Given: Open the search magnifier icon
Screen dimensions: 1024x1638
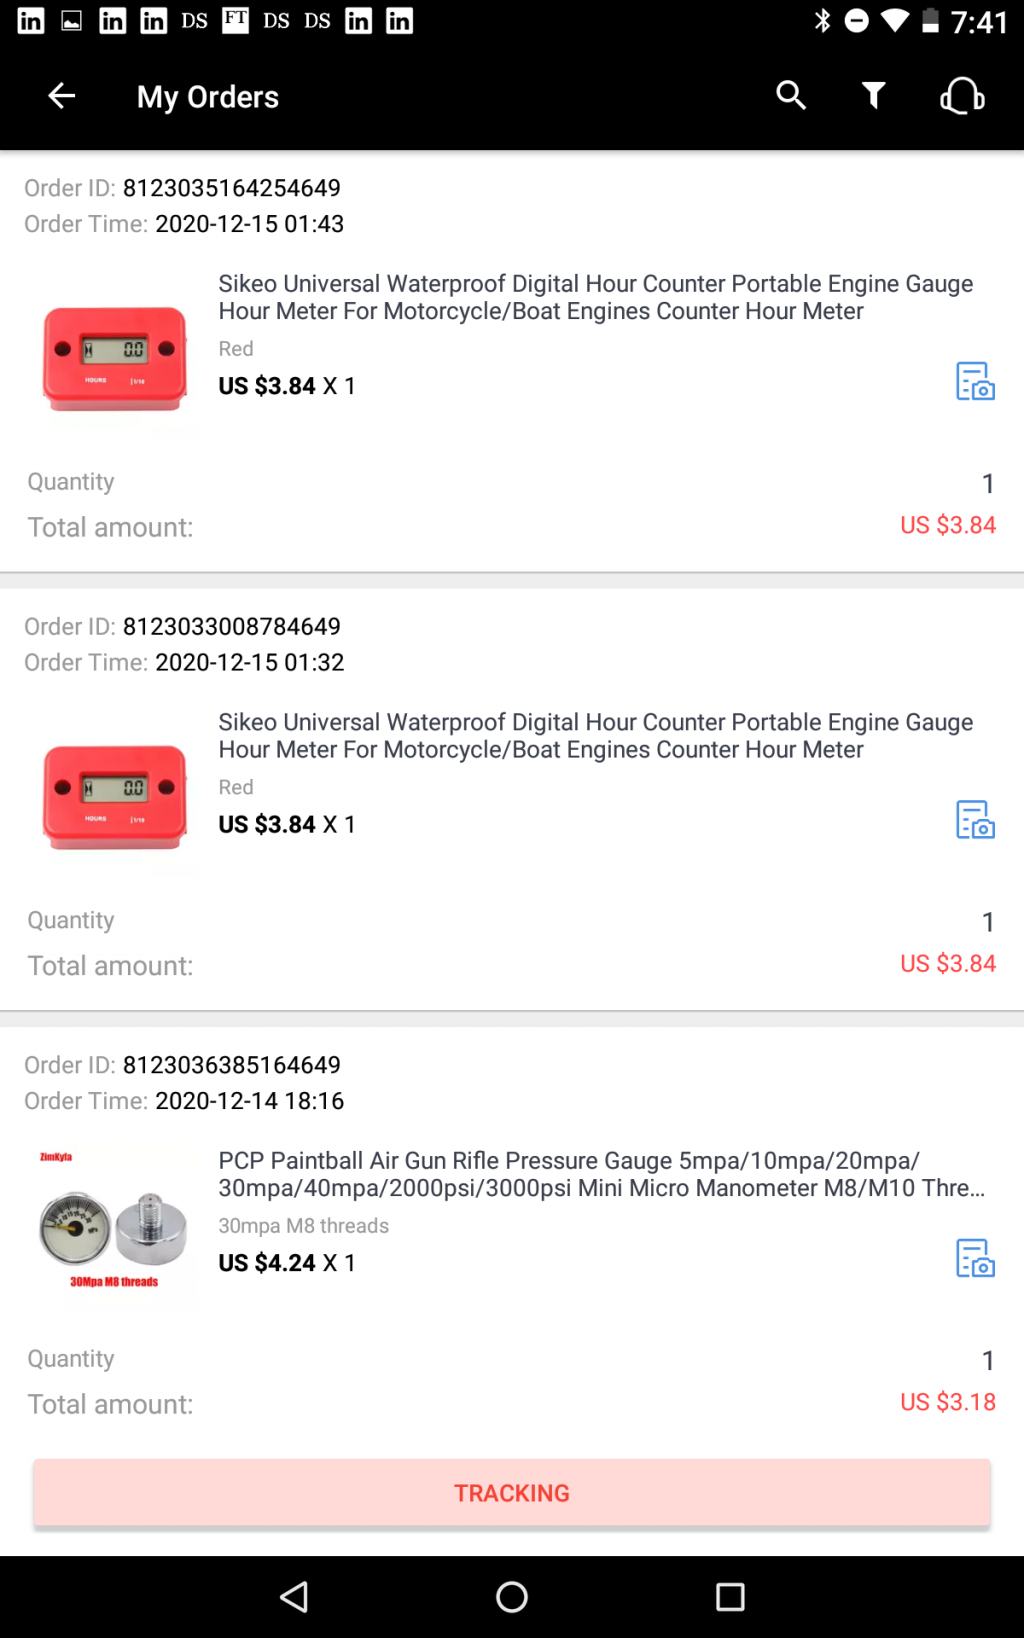Looking at the screenshot, I should click(791, 96).
